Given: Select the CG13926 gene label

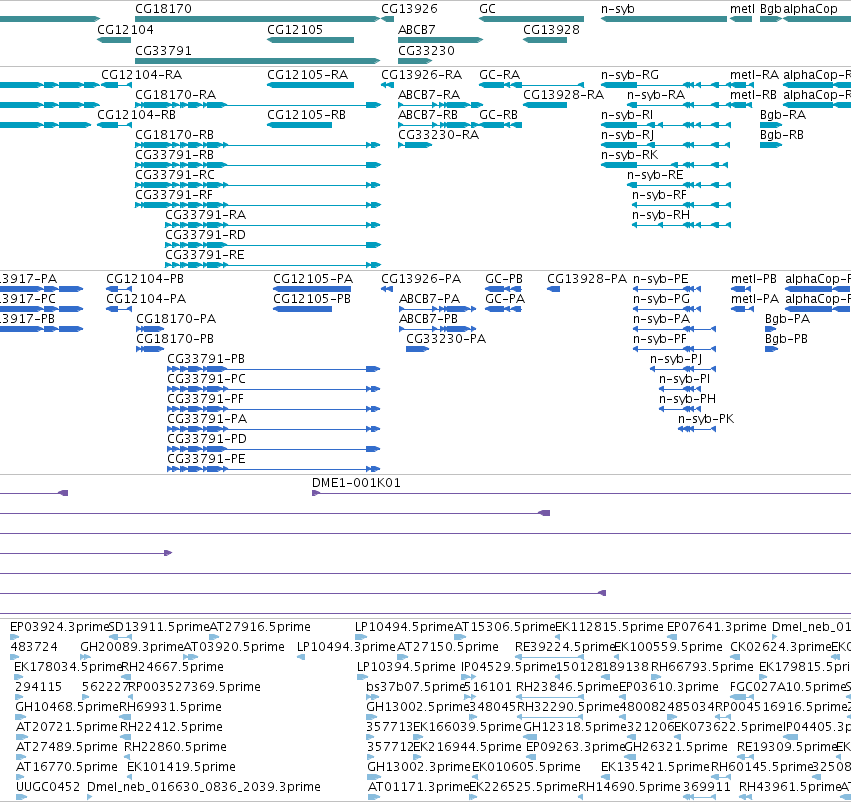Looking at the screenshot, I should 409,9.
